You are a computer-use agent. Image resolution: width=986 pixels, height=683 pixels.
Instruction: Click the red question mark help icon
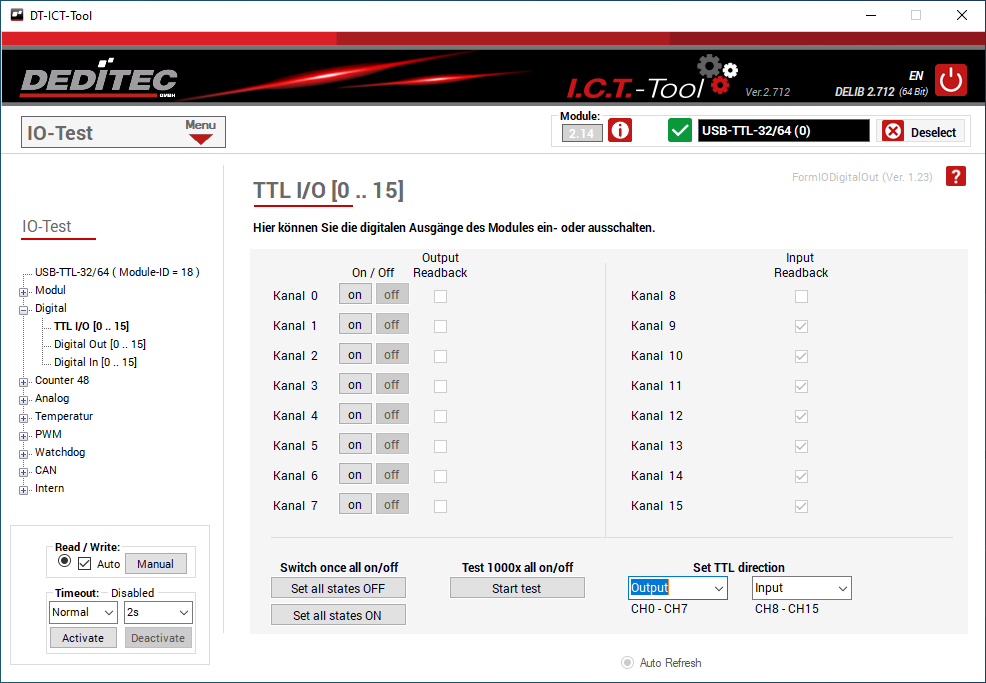click(956, 176)
